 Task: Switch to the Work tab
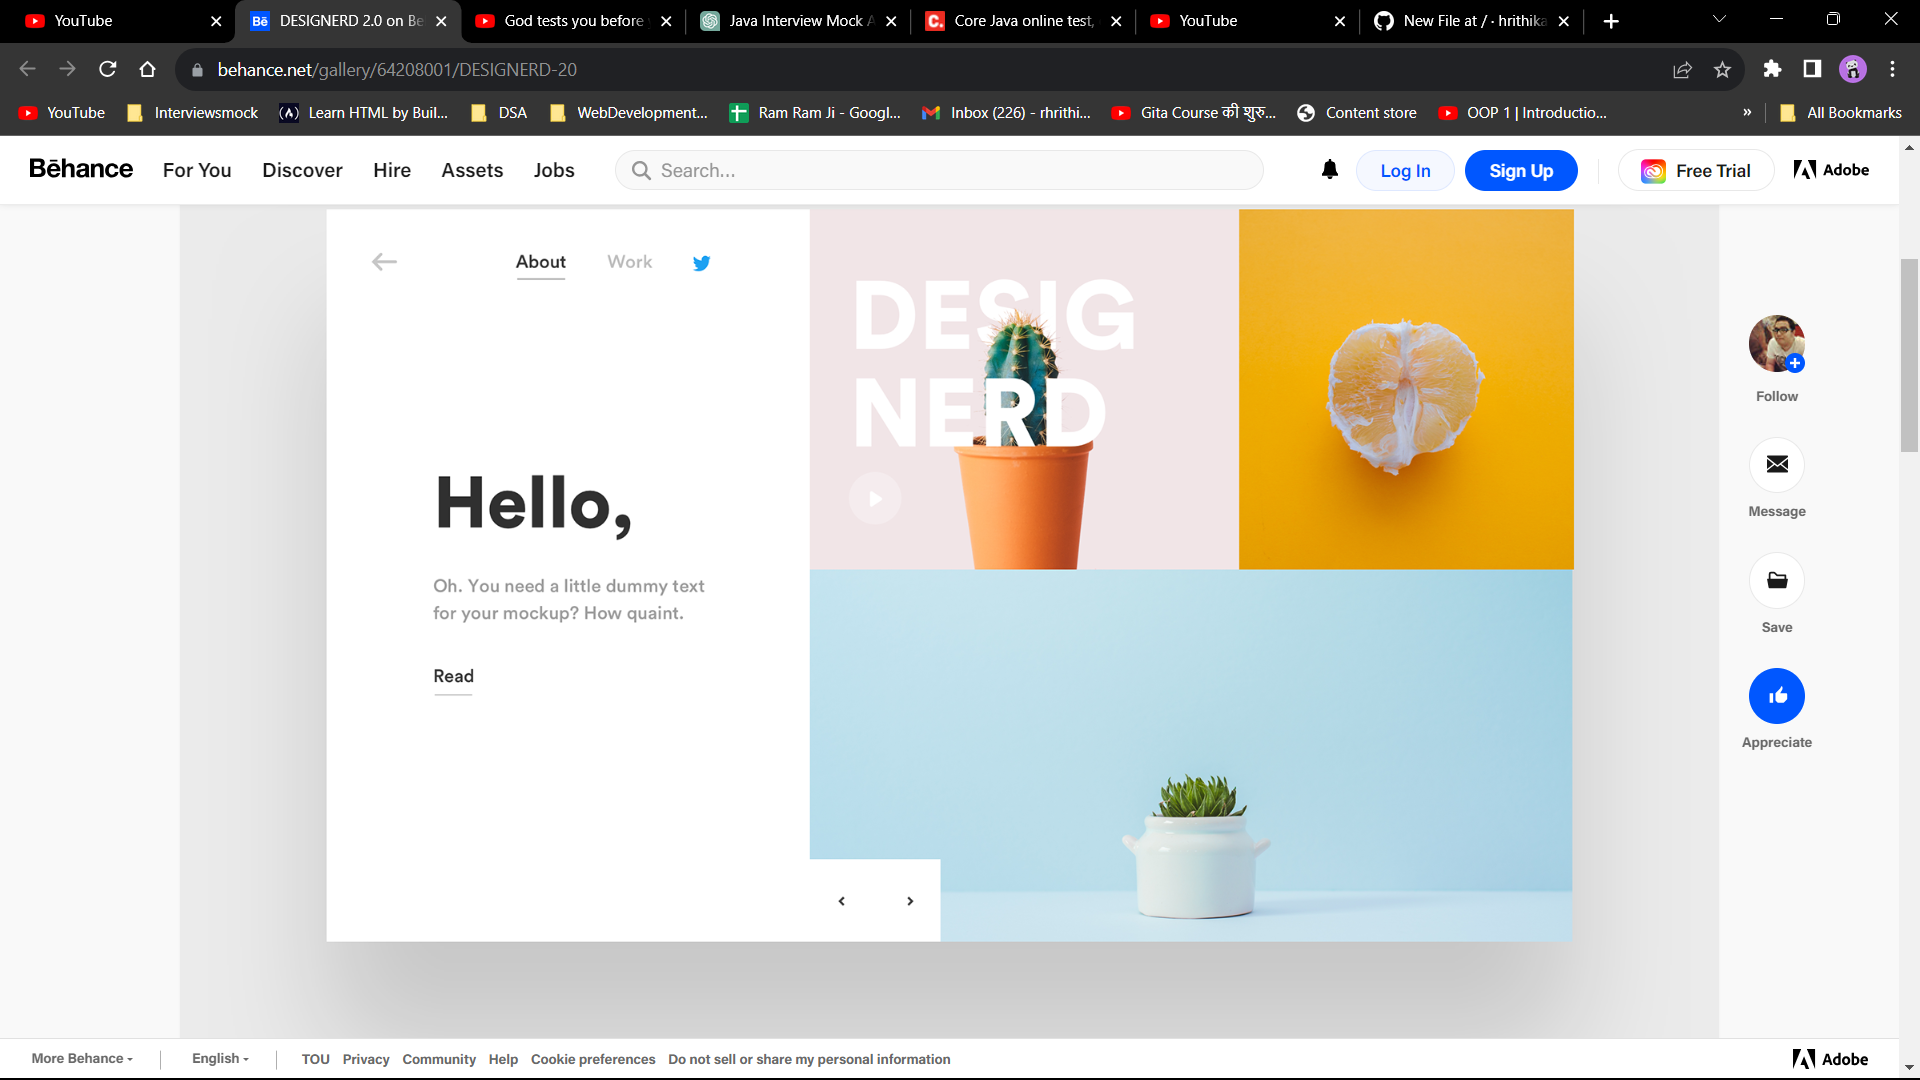pos(629,262)
